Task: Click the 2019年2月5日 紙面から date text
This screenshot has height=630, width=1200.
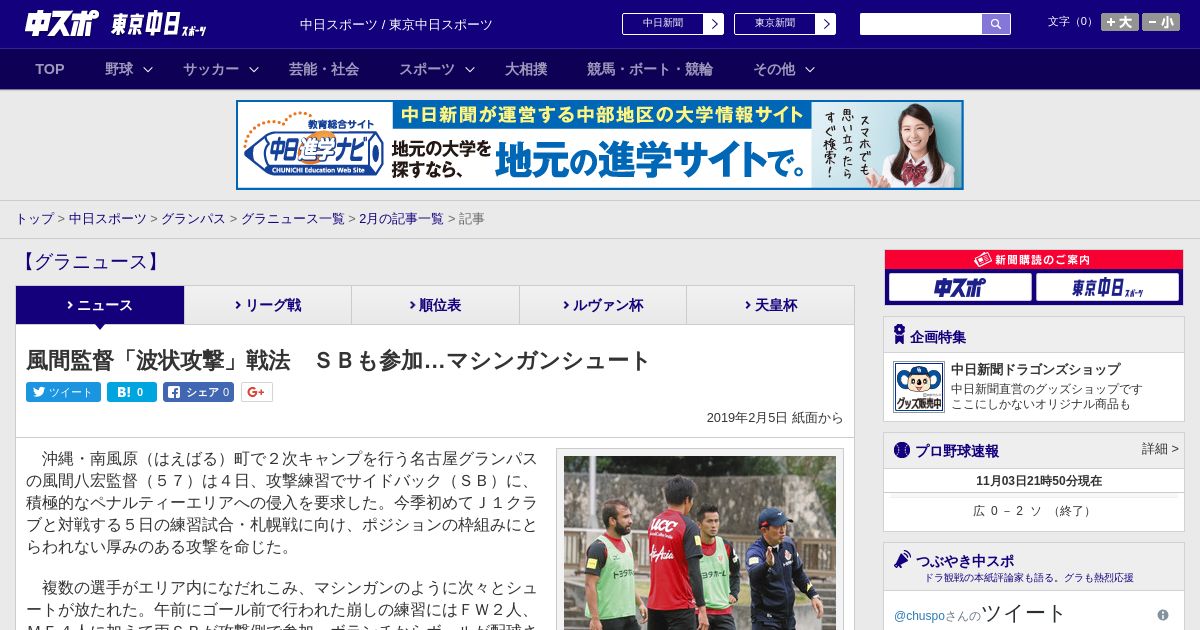Action: pos(775,418)
